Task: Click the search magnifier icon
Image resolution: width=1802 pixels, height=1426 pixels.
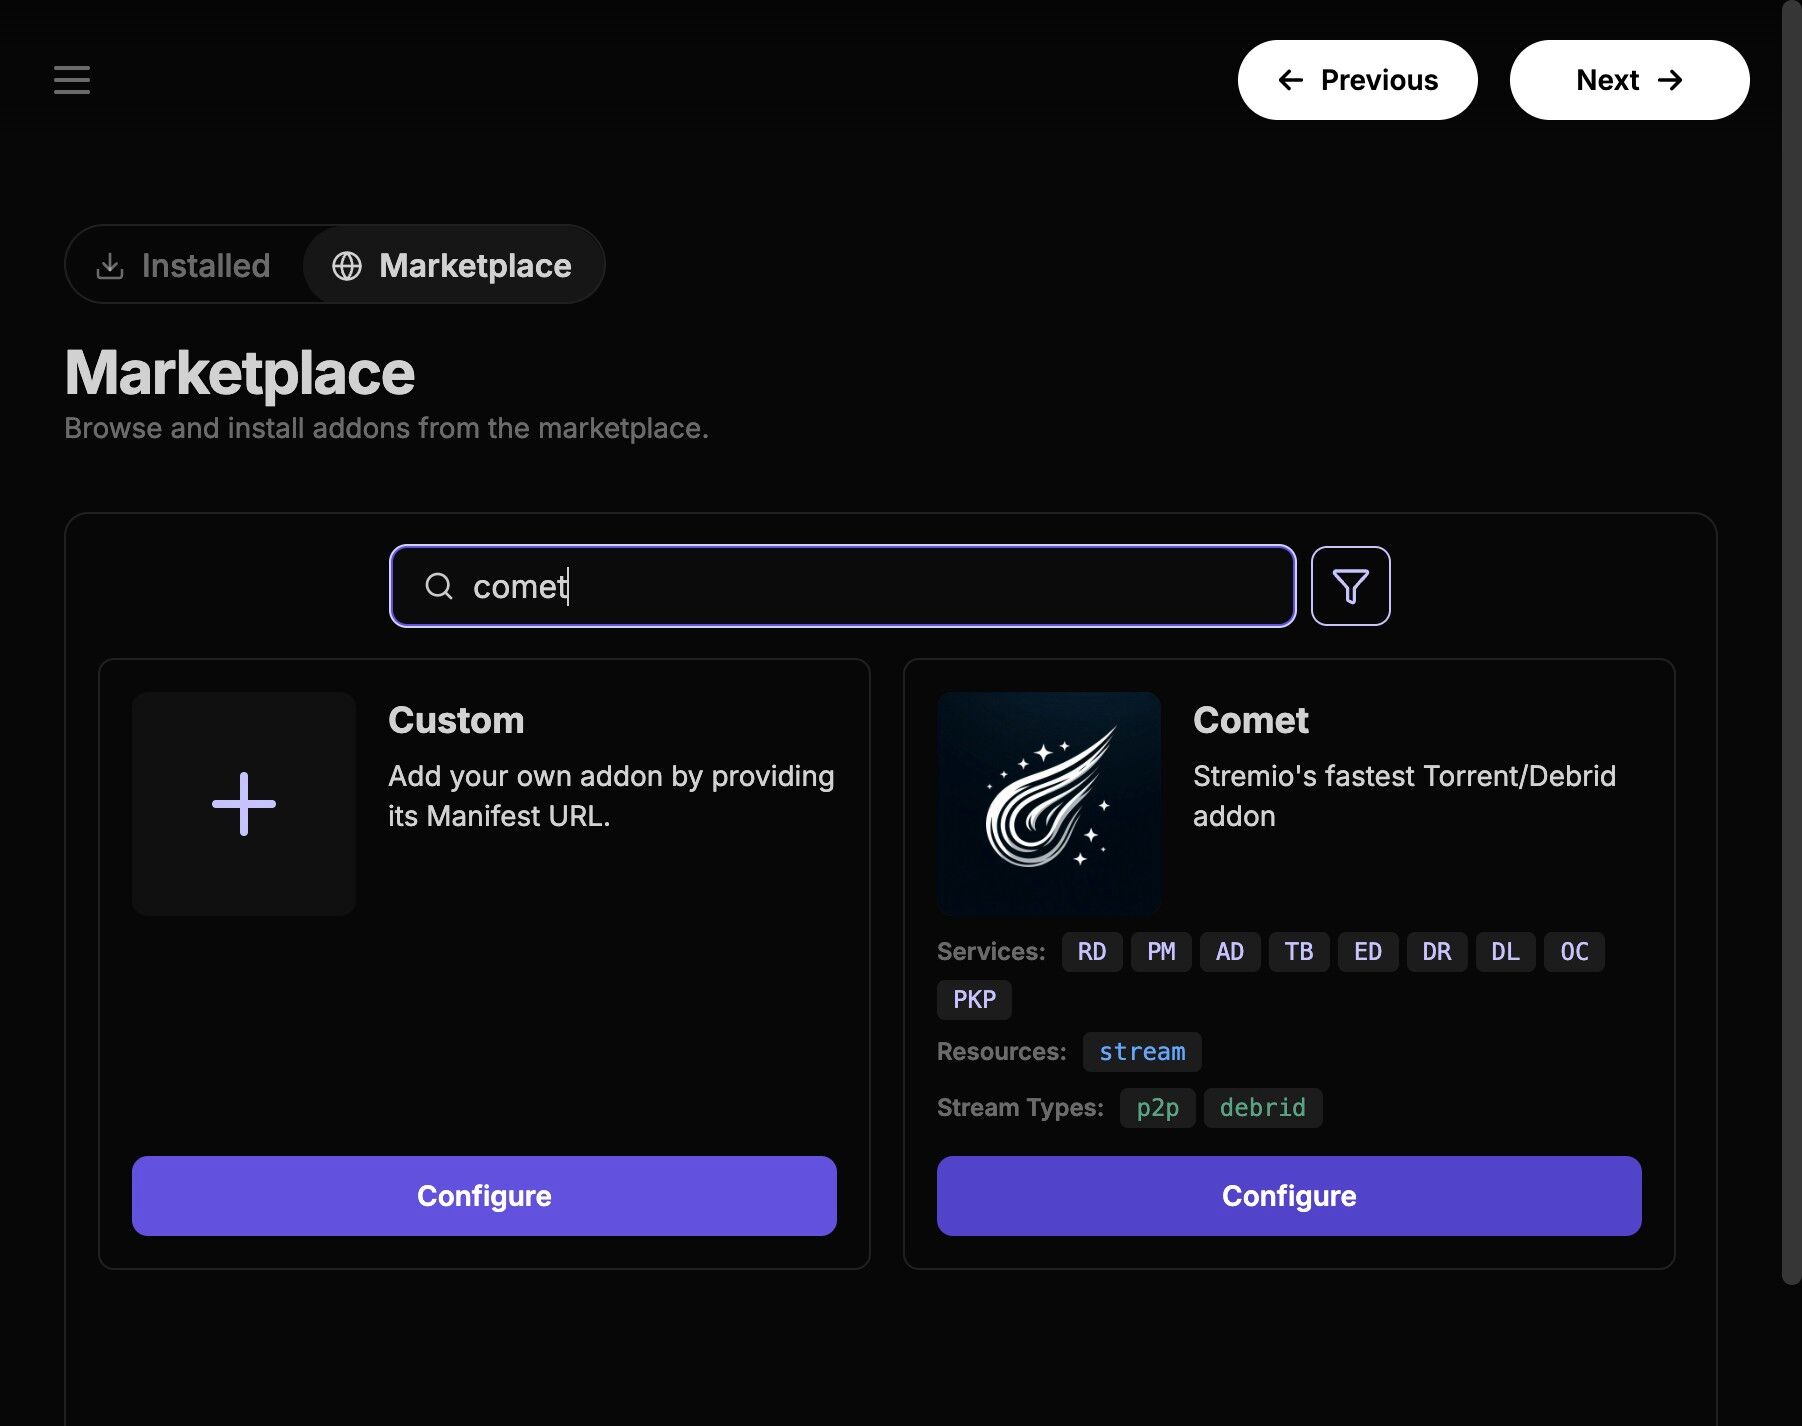Action: click(x=439, y=586)
